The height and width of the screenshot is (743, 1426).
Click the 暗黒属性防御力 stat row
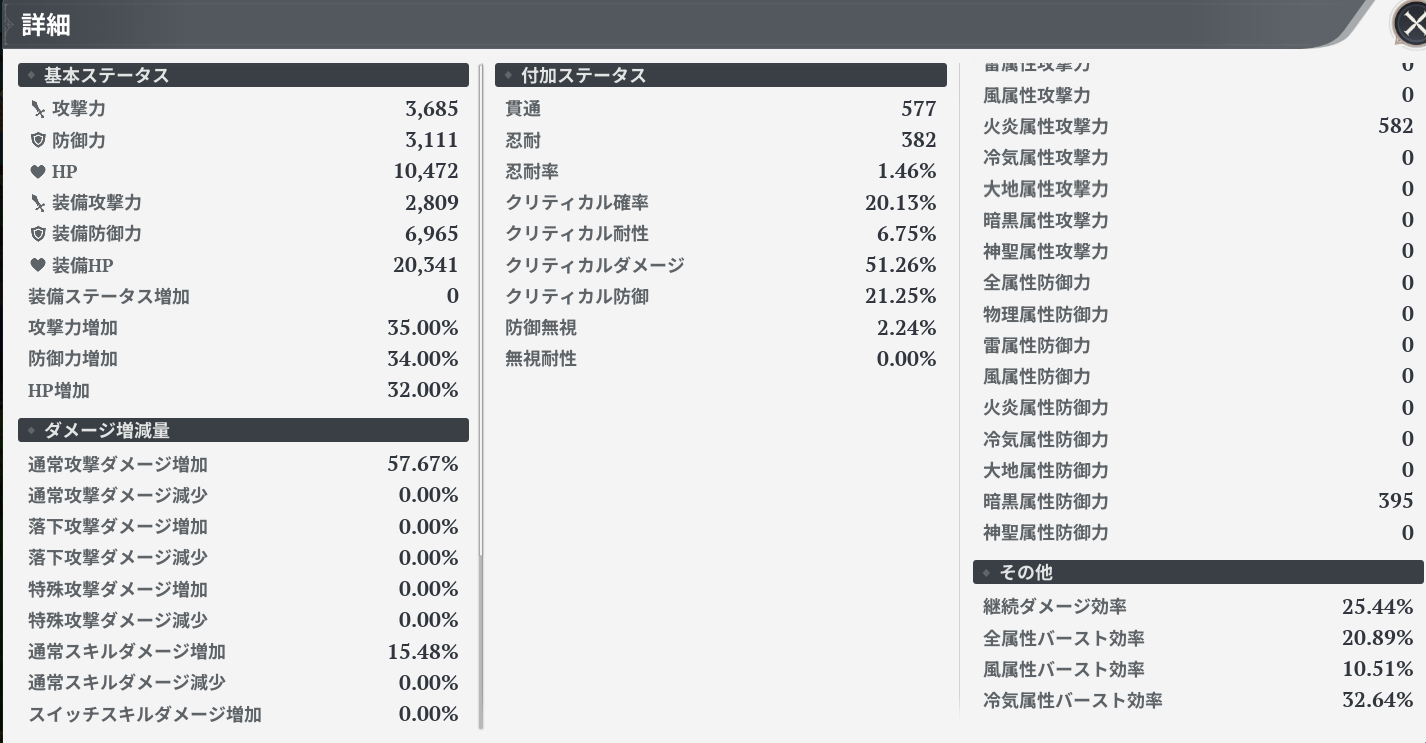tap(1197, 502)
